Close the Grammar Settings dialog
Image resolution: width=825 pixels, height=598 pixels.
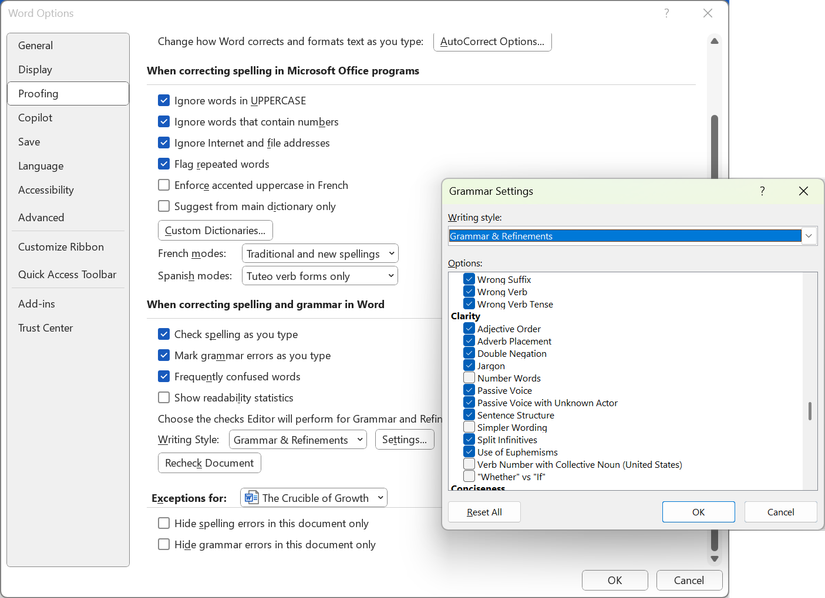[803, 191]
